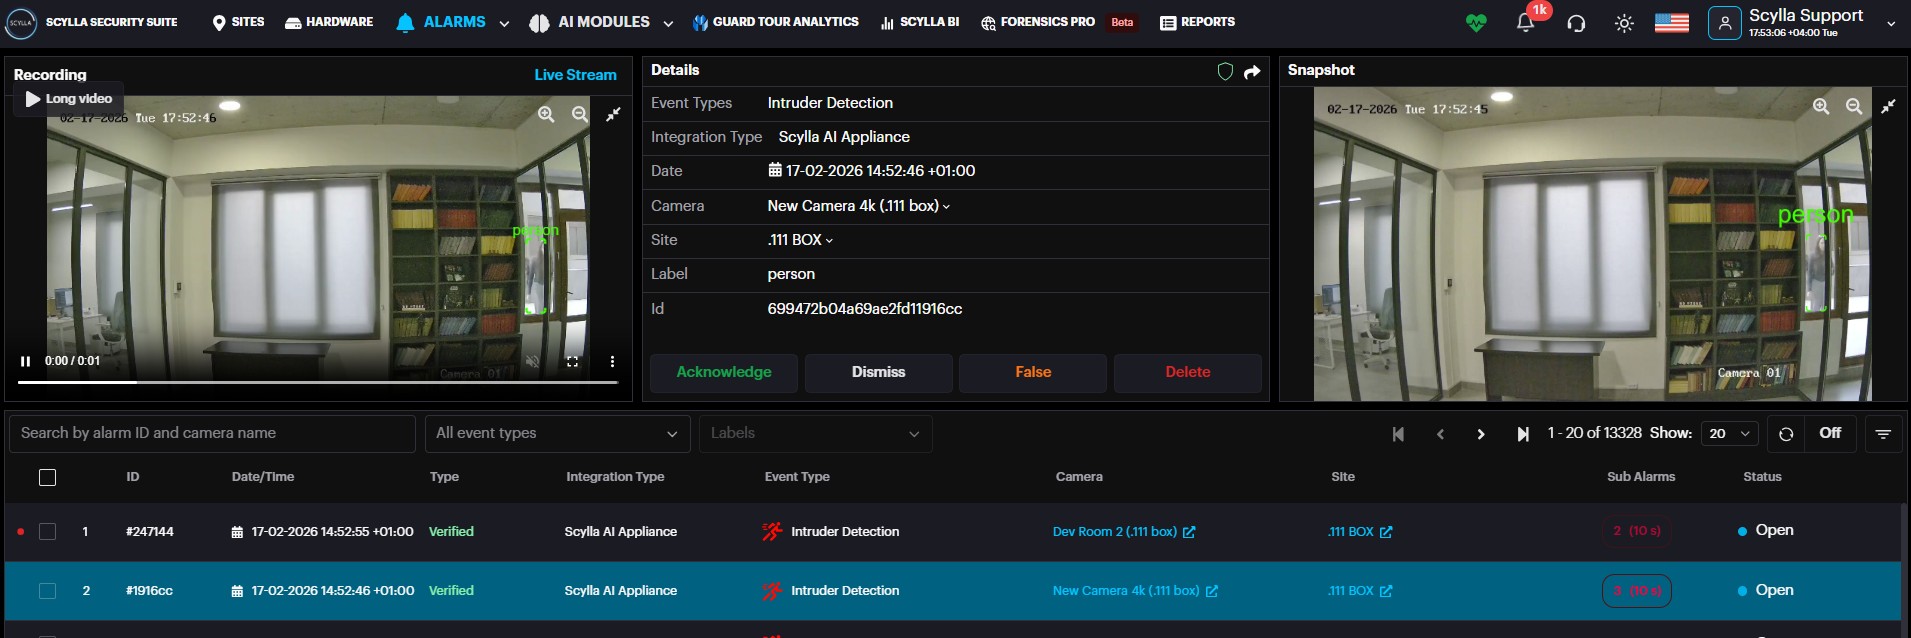Refresh the alarms list
This screenshot has width=1911, height=638.
pos(1786,434)
